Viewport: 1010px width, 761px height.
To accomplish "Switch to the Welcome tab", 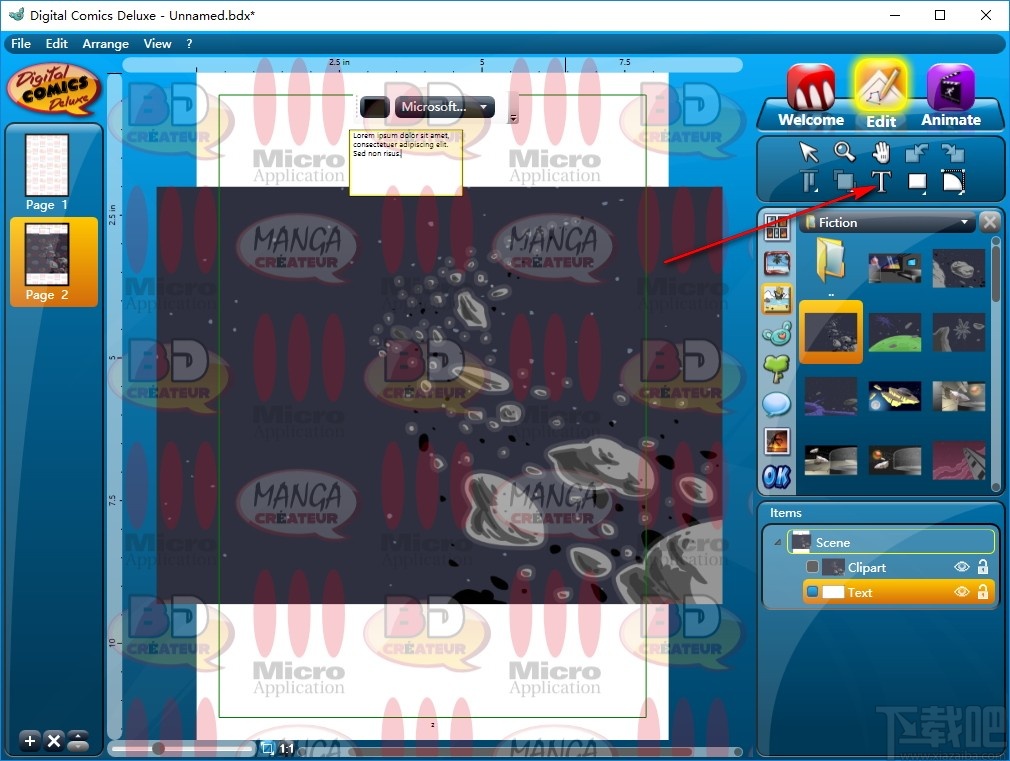I will click(811, 97).
